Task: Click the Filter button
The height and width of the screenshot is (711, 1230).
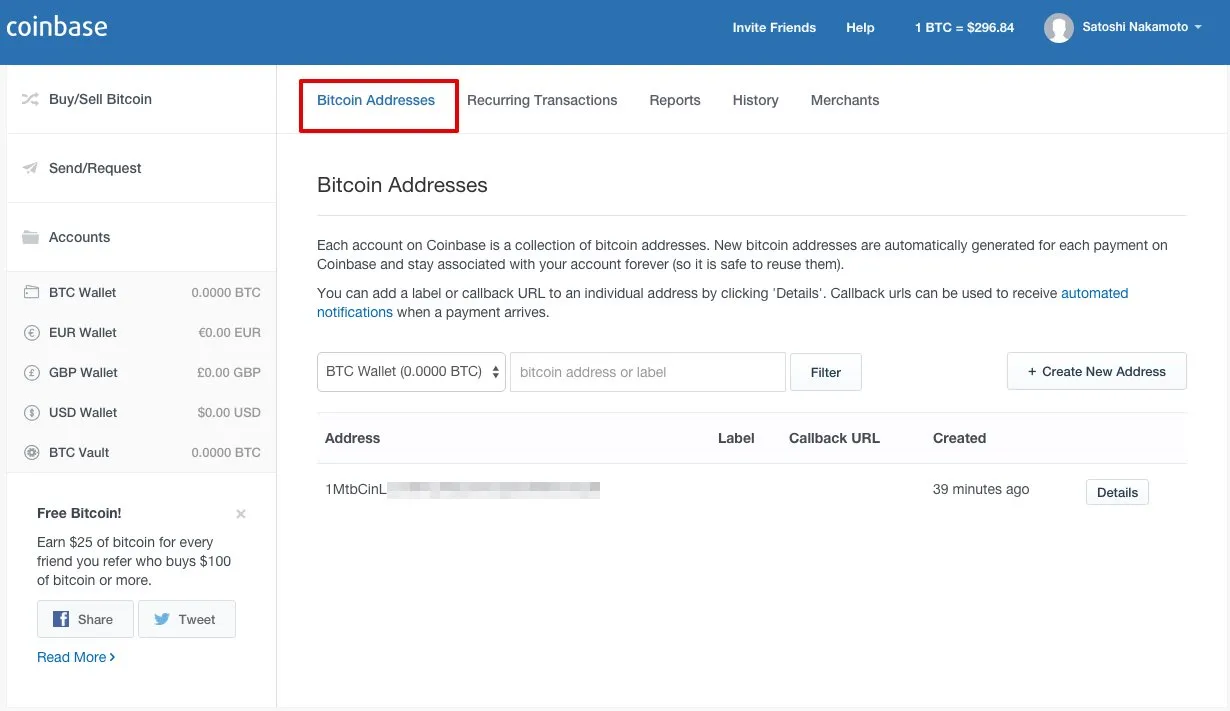Action: [826, 372]
